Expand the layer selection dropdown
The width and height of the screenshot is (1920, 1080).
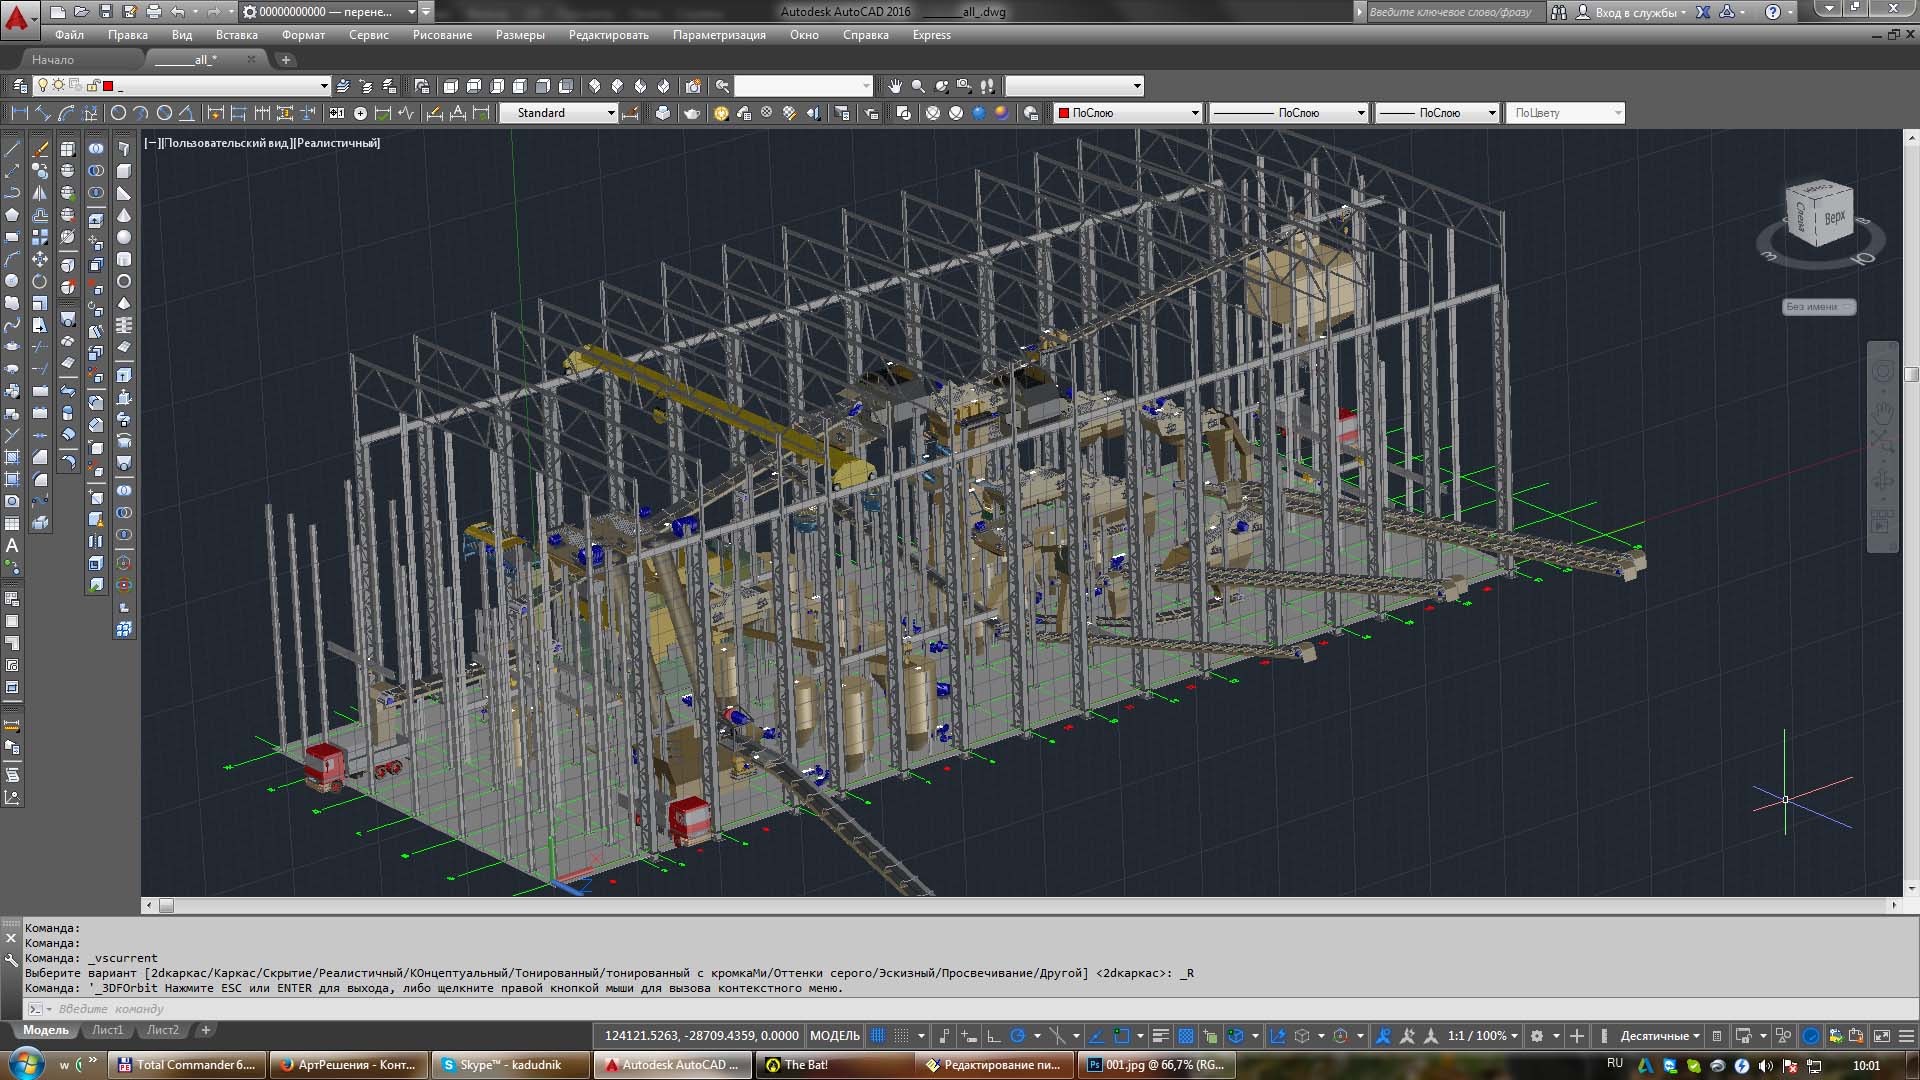coord(323,86)
